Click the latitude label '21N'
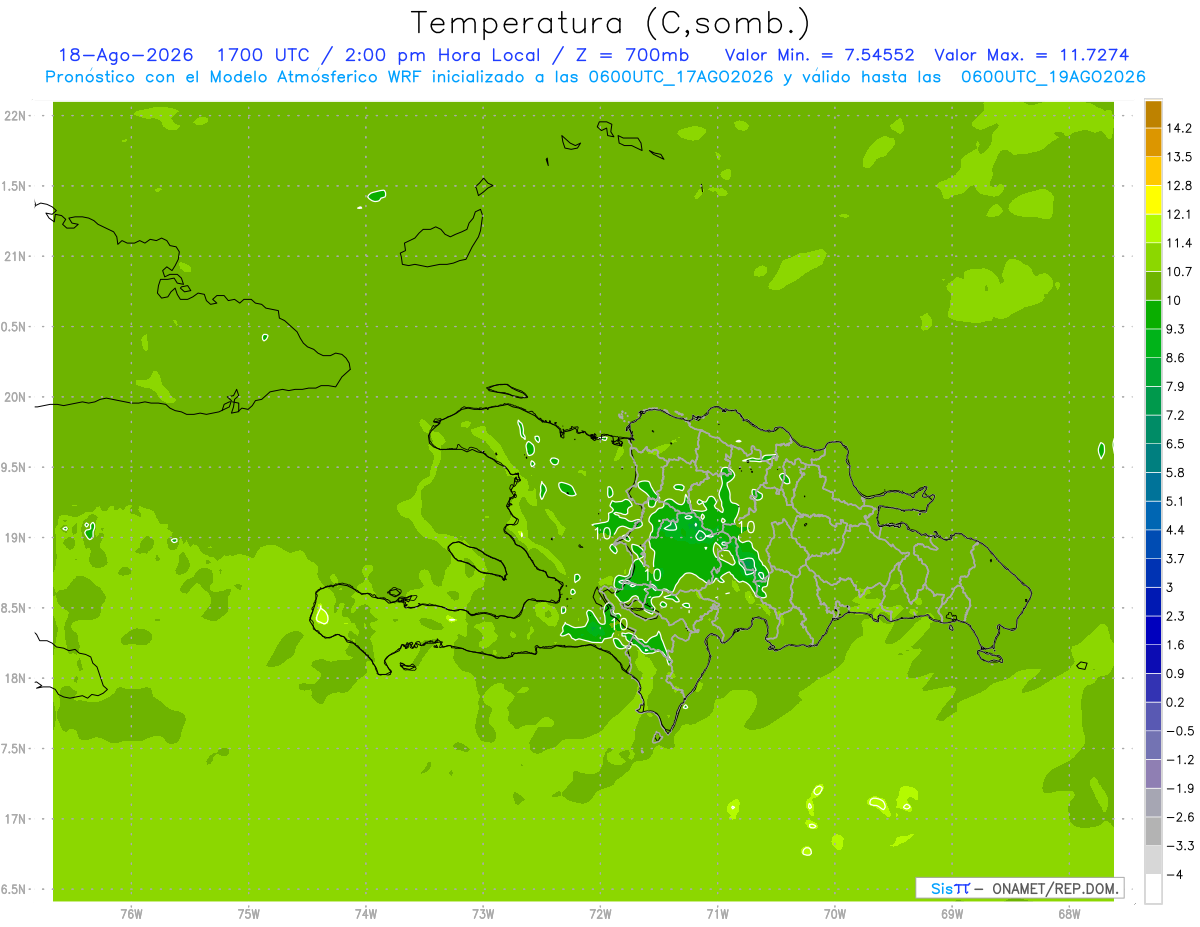This screenshot has width=1200, height=927. pyautogui.click(x=14, y=257)
